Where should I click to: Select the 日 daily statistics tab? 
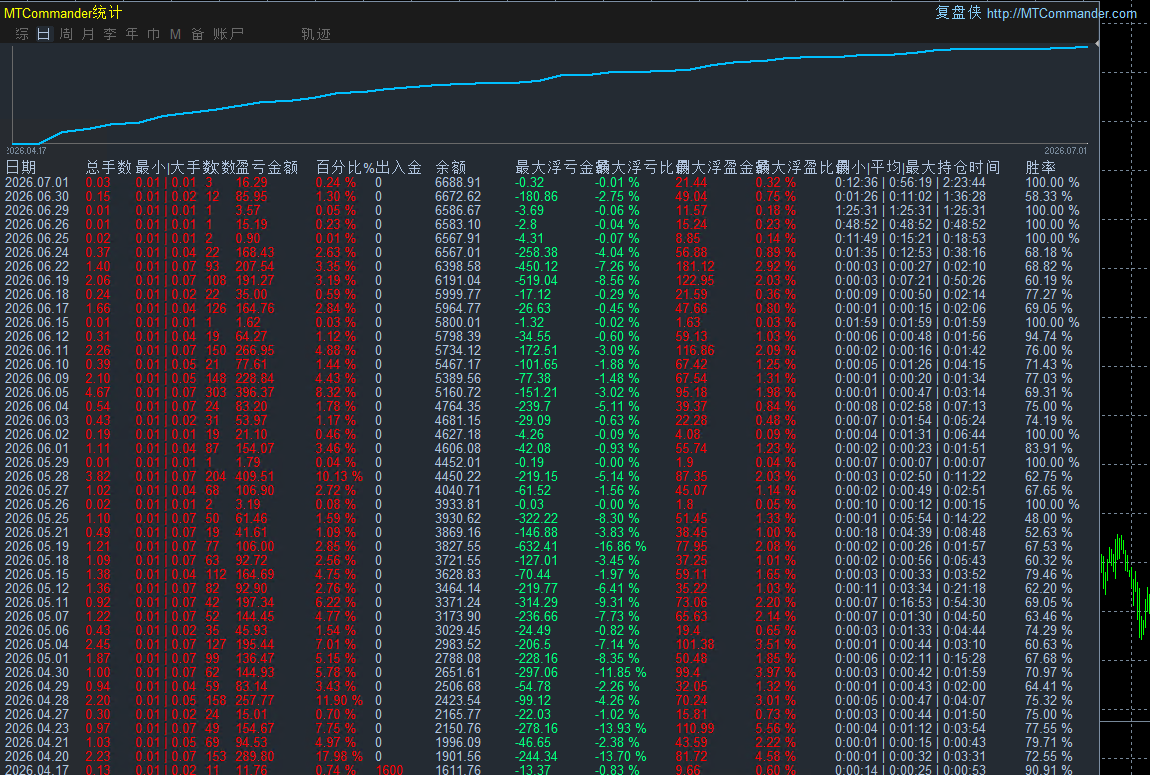(x=44, y=34)
